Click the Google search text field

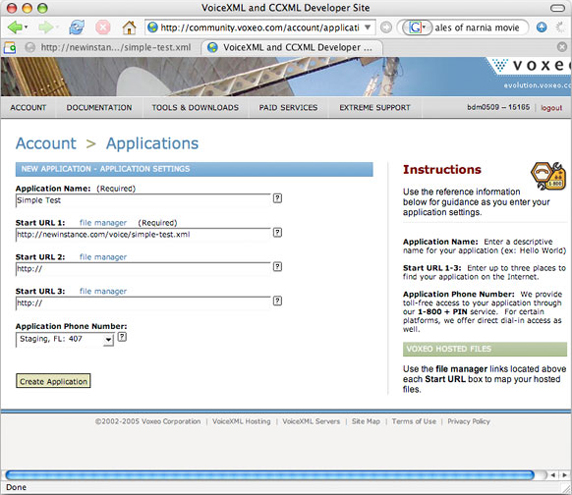(479, 28)
